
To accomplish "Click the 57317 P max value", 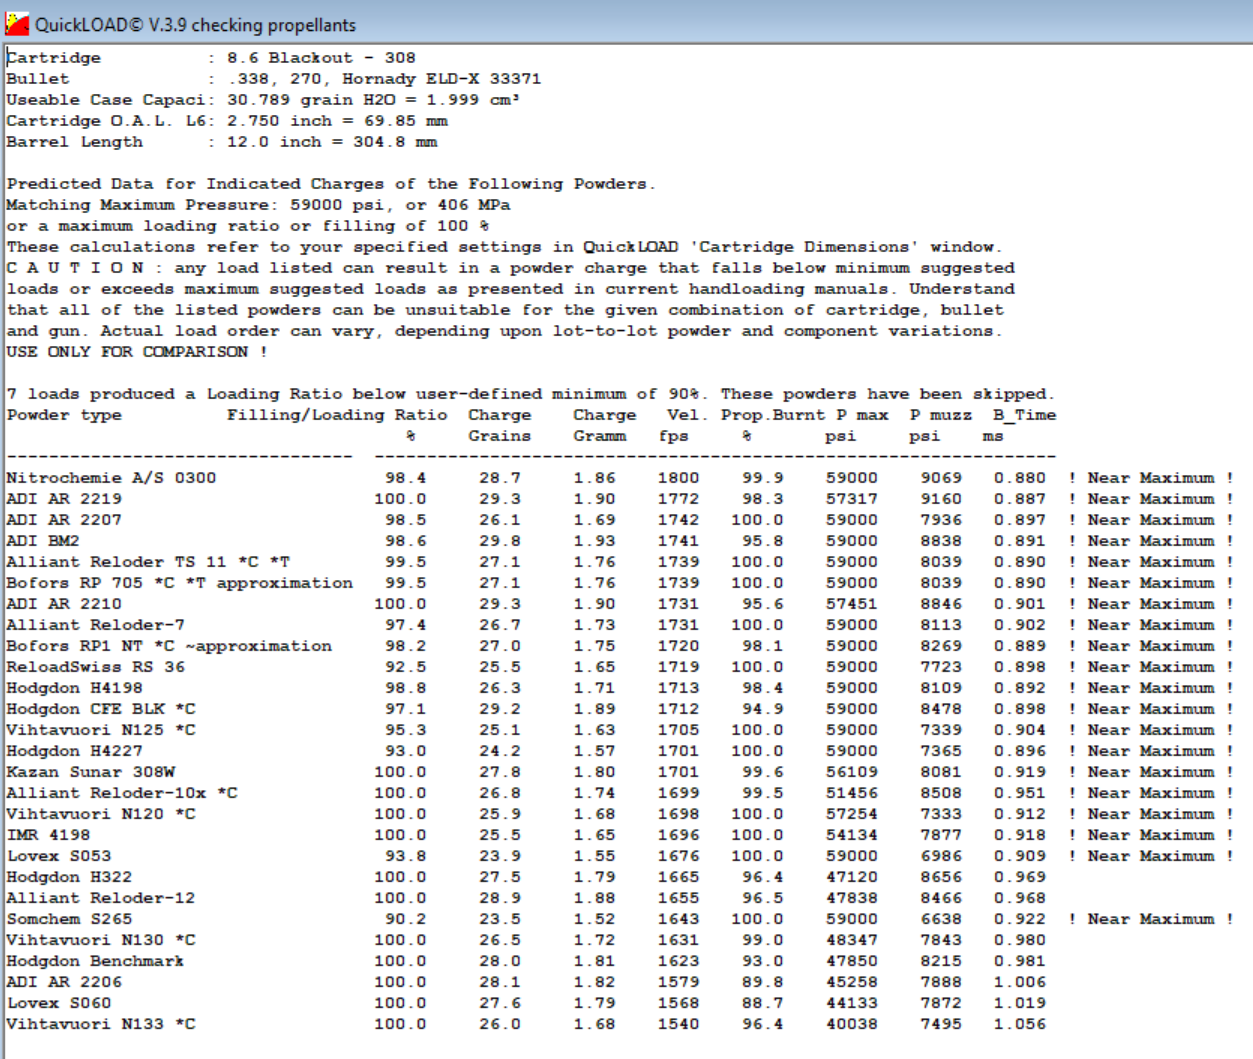I will (851, 499).
